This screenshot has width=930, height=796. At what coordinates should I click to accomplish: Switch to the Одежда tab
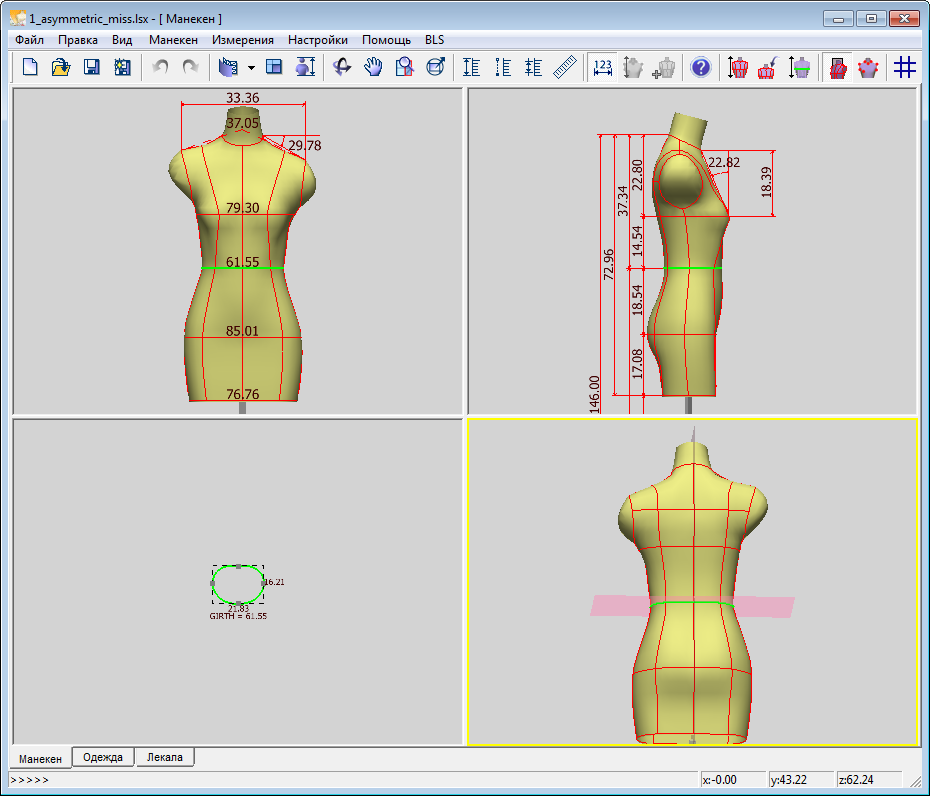(x=103, y=757)
